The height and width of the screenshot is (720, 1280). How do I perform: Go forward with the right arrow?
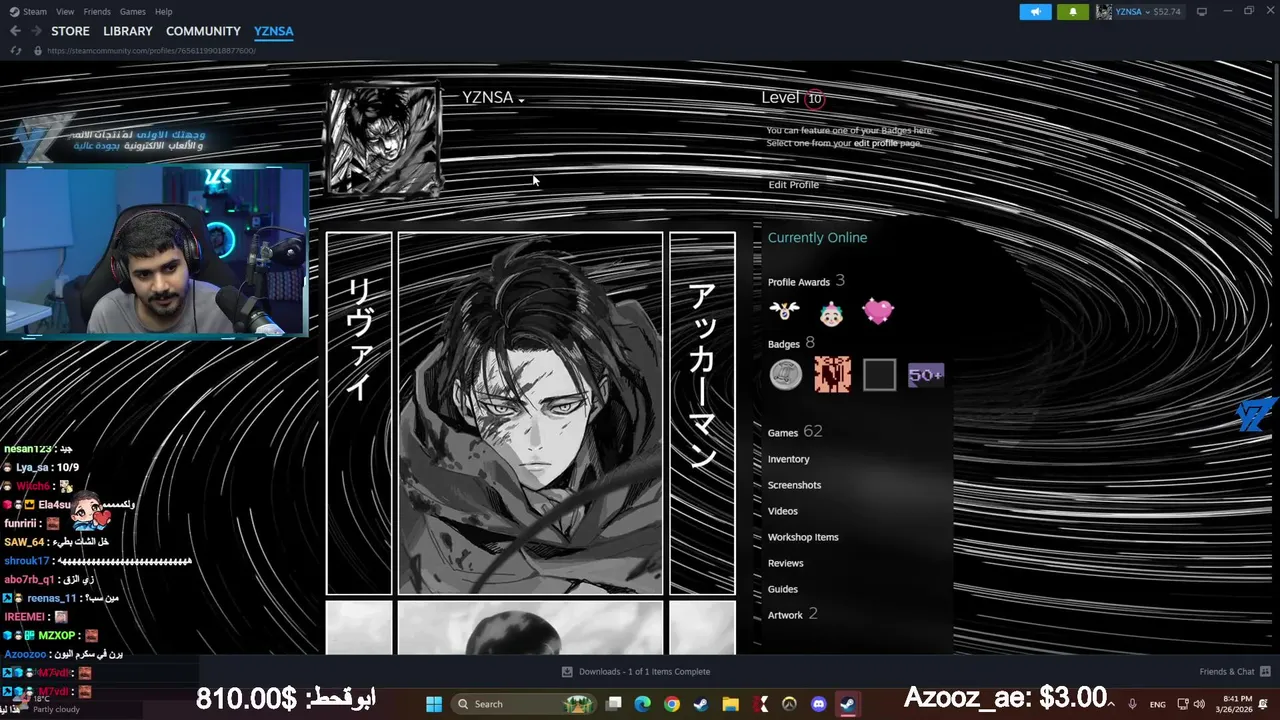(x=36, y=31)
